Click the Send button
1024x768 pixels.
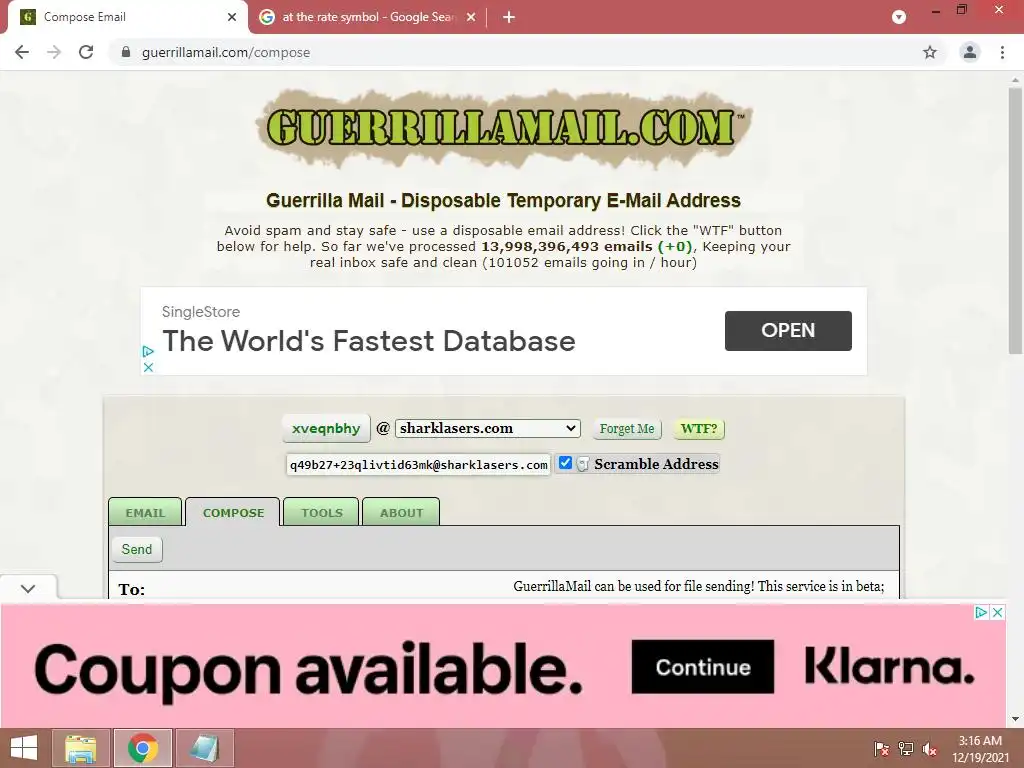pyautogui.click(x=136, y=549)
